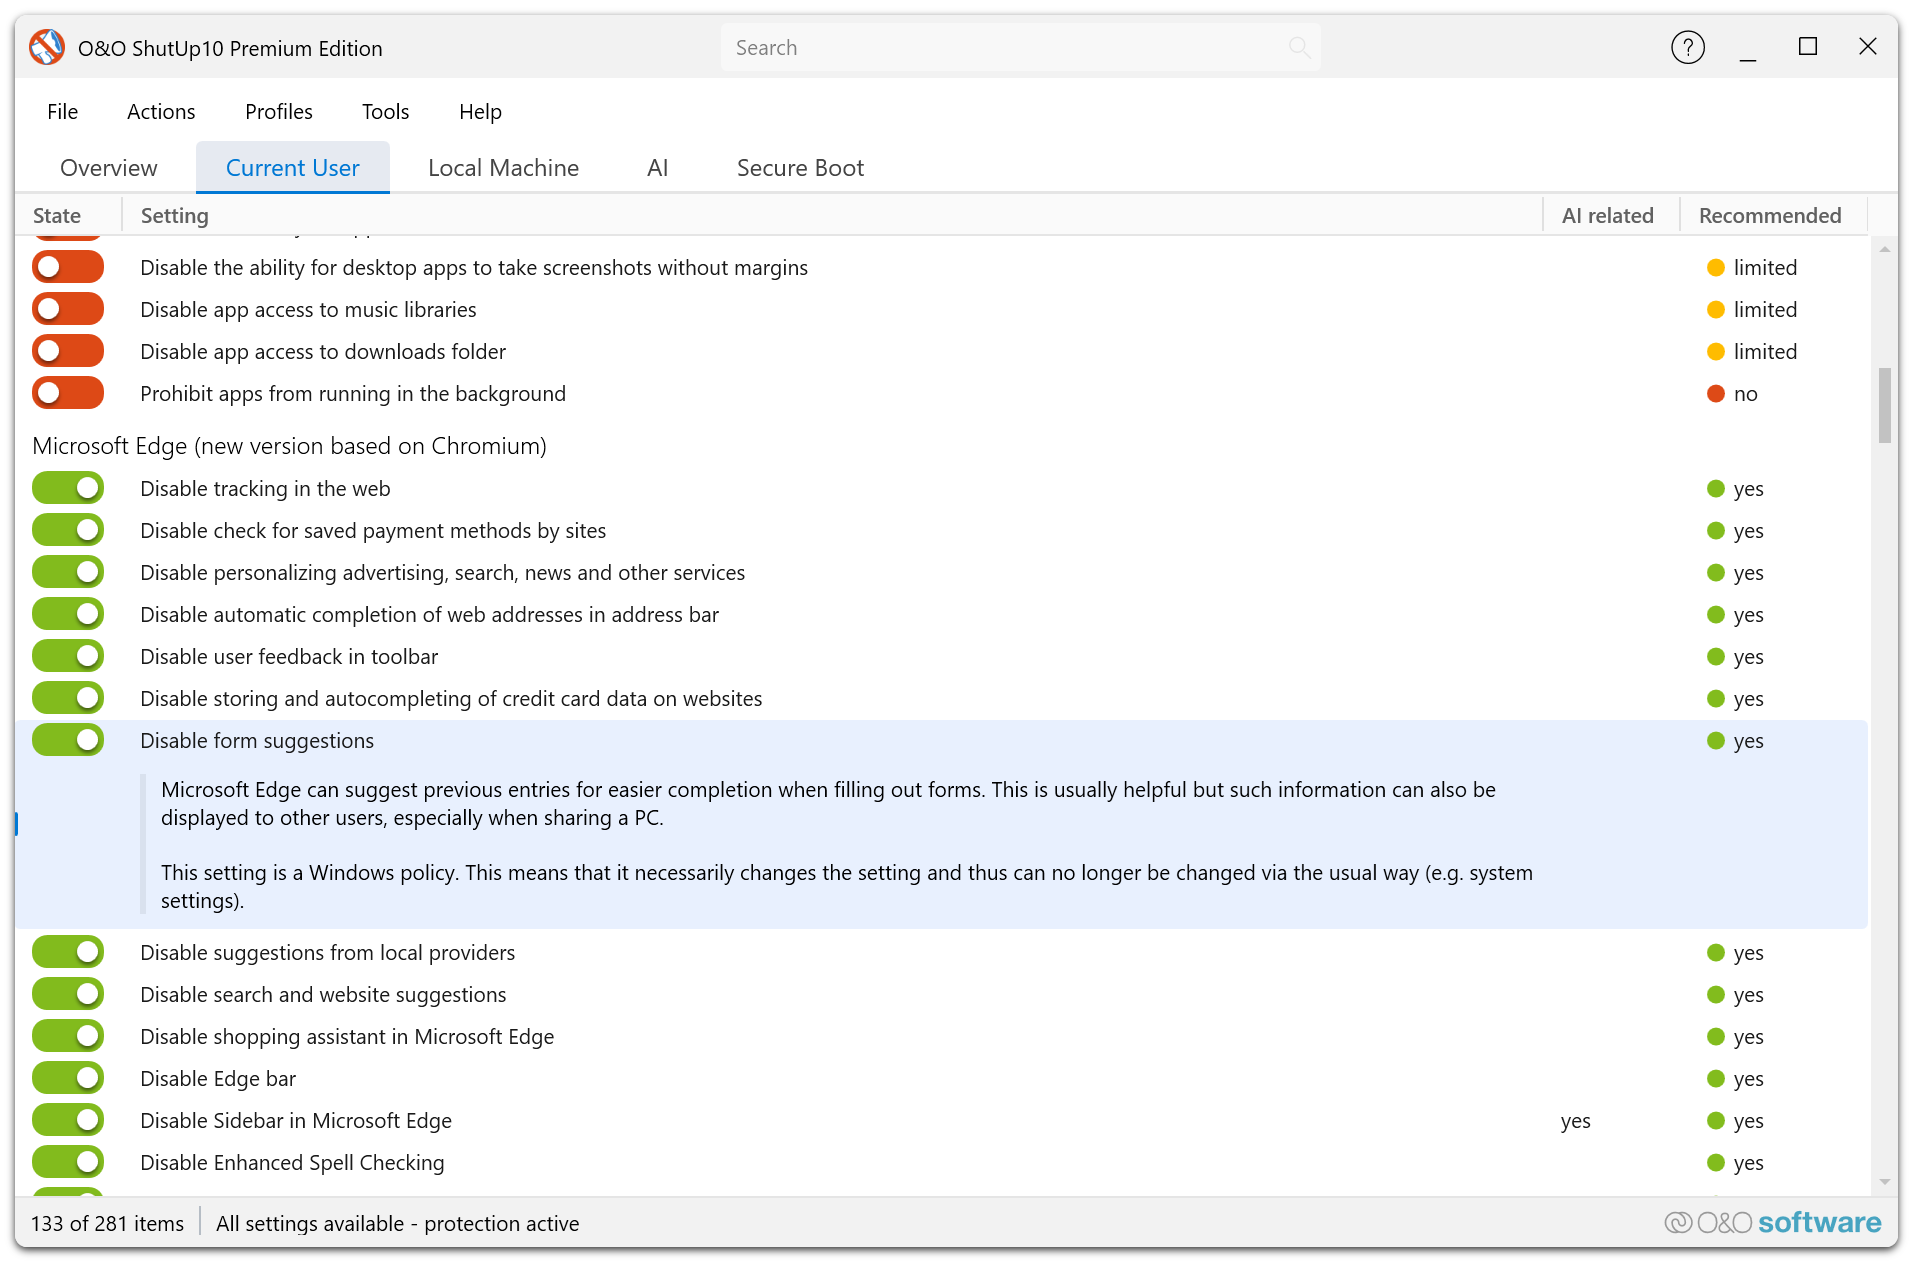Open the Tools menu
The image size is (1913, 1262).
[x=386, y=112]
